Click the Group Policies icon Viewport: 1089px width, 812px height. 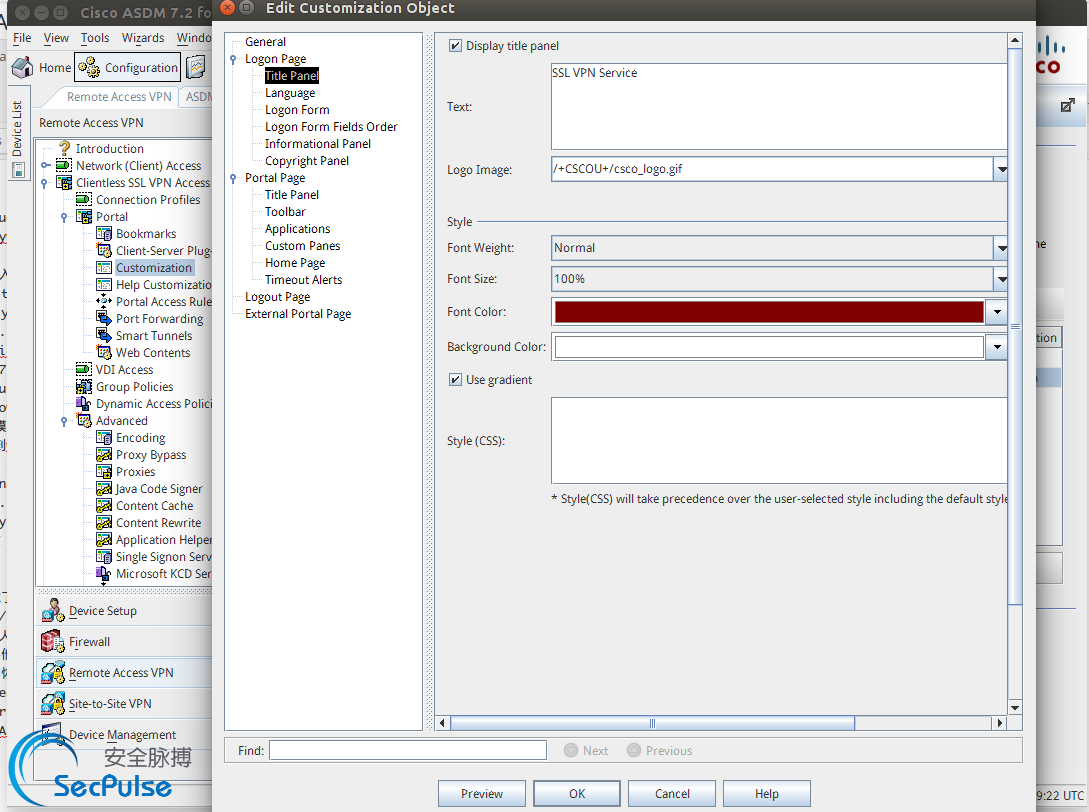tap(83, 387)
